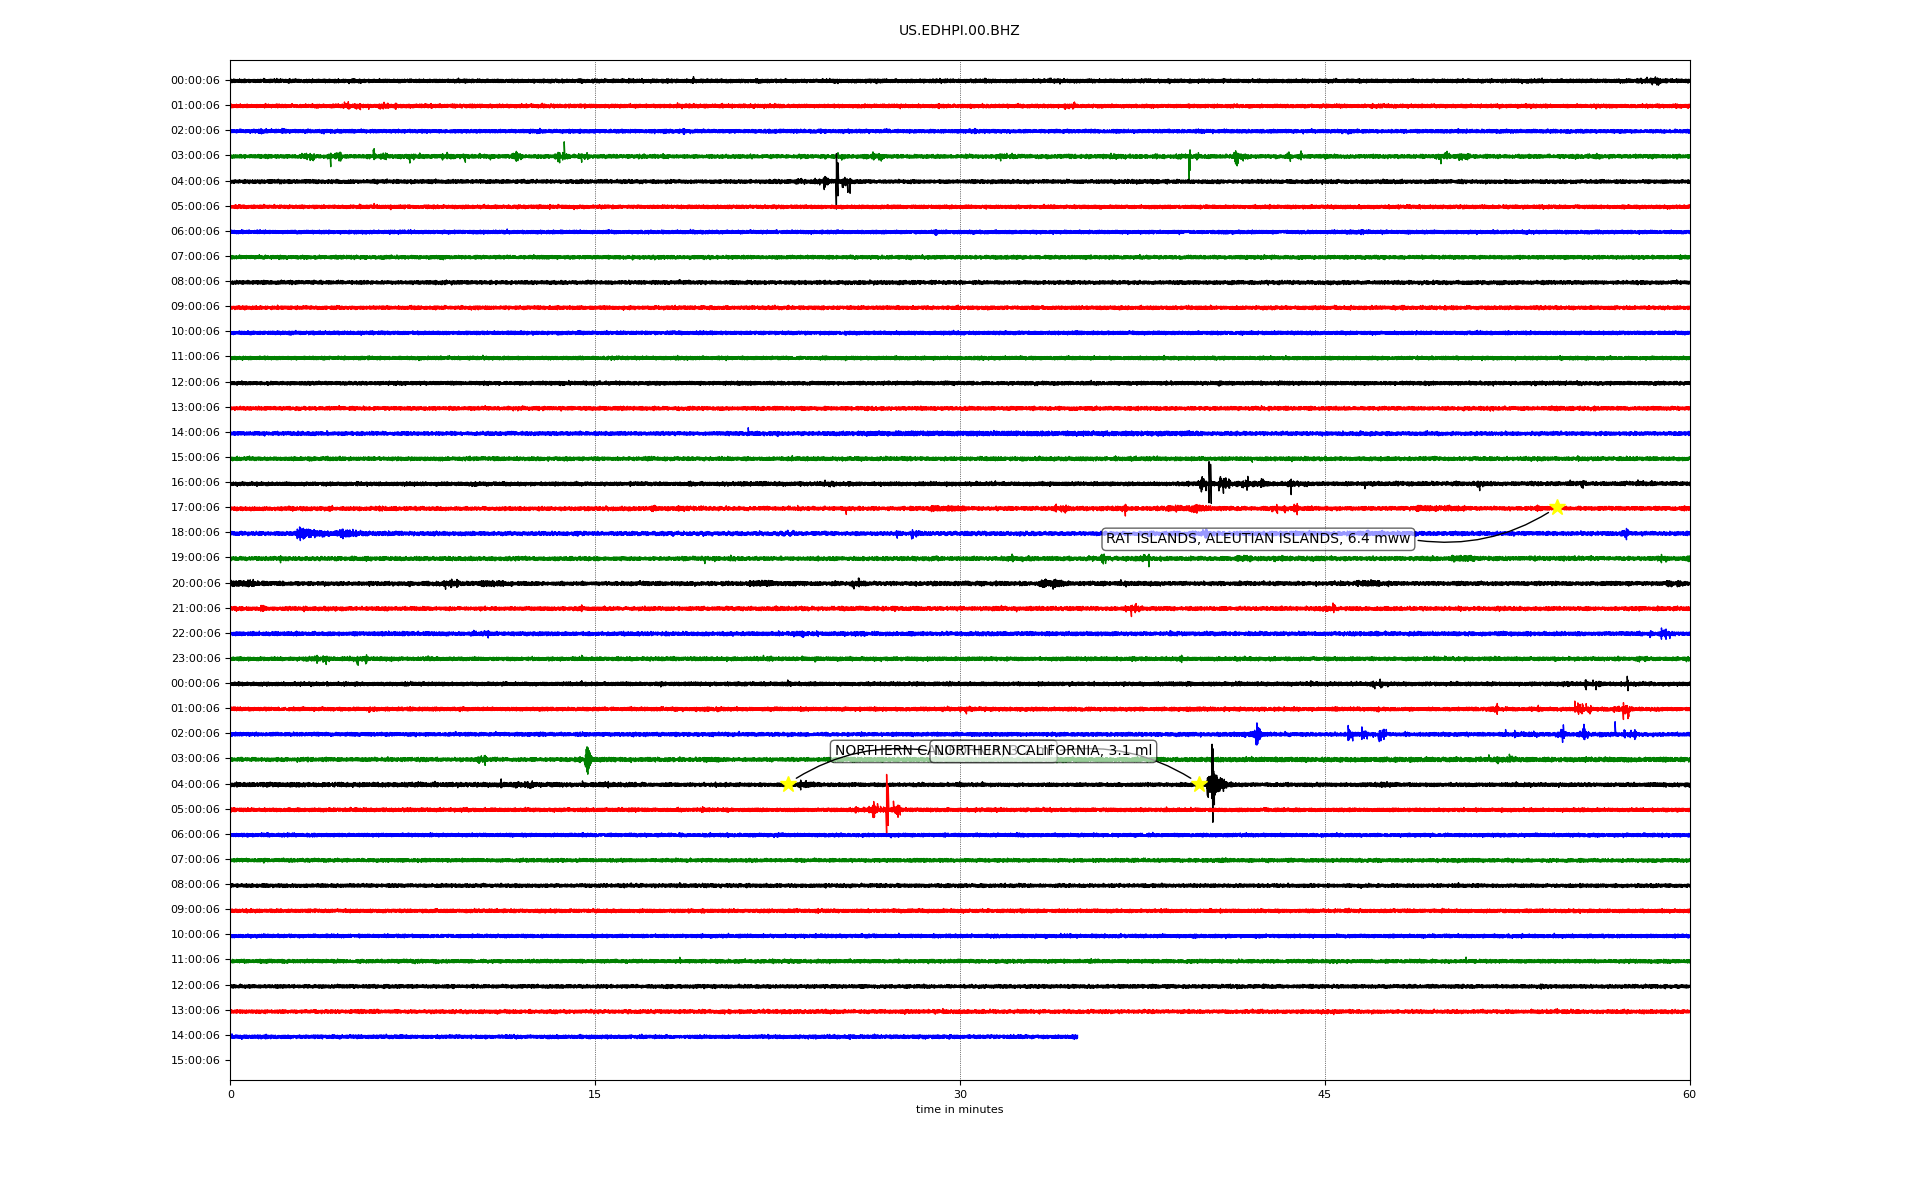Click the green burst near minute 15 on lower 03:00:06 trace
The height and width of the screenshot is (1200, 1920).
pyautogui.click(x=587, y=760)
